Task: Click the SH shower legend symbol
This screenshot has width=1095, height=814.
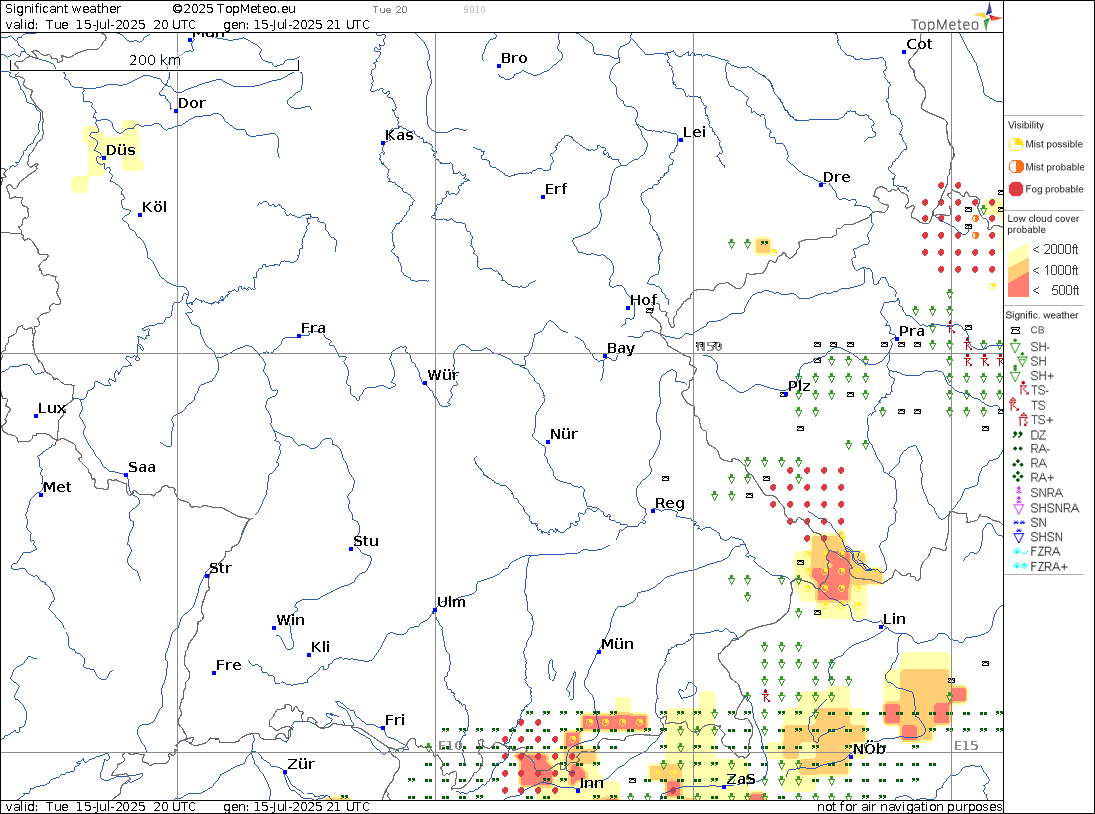Action: (1022, 361)
